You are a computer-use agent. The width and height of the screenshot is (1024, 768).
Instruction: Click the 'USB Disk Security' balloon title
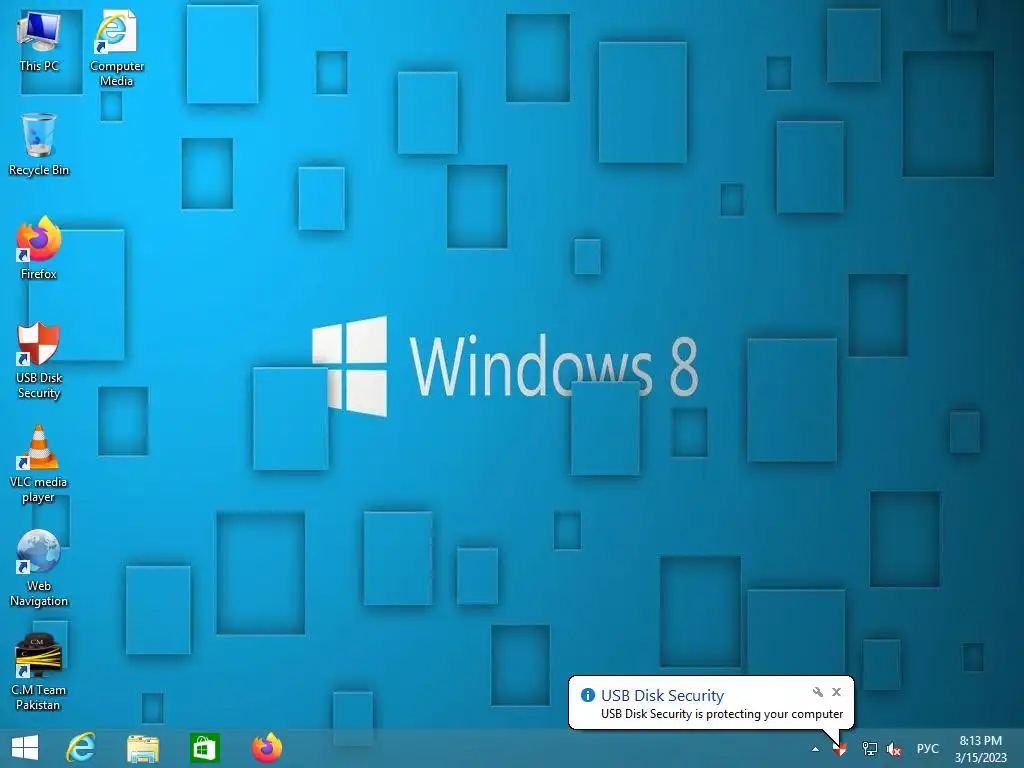coord(662,695)
